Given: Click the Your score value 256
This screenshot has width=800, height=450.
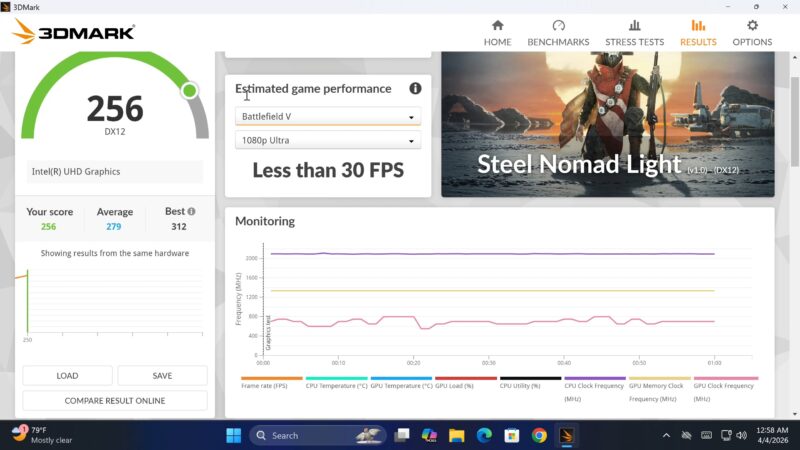Looking at the screenshot, I should pos(48,227).
